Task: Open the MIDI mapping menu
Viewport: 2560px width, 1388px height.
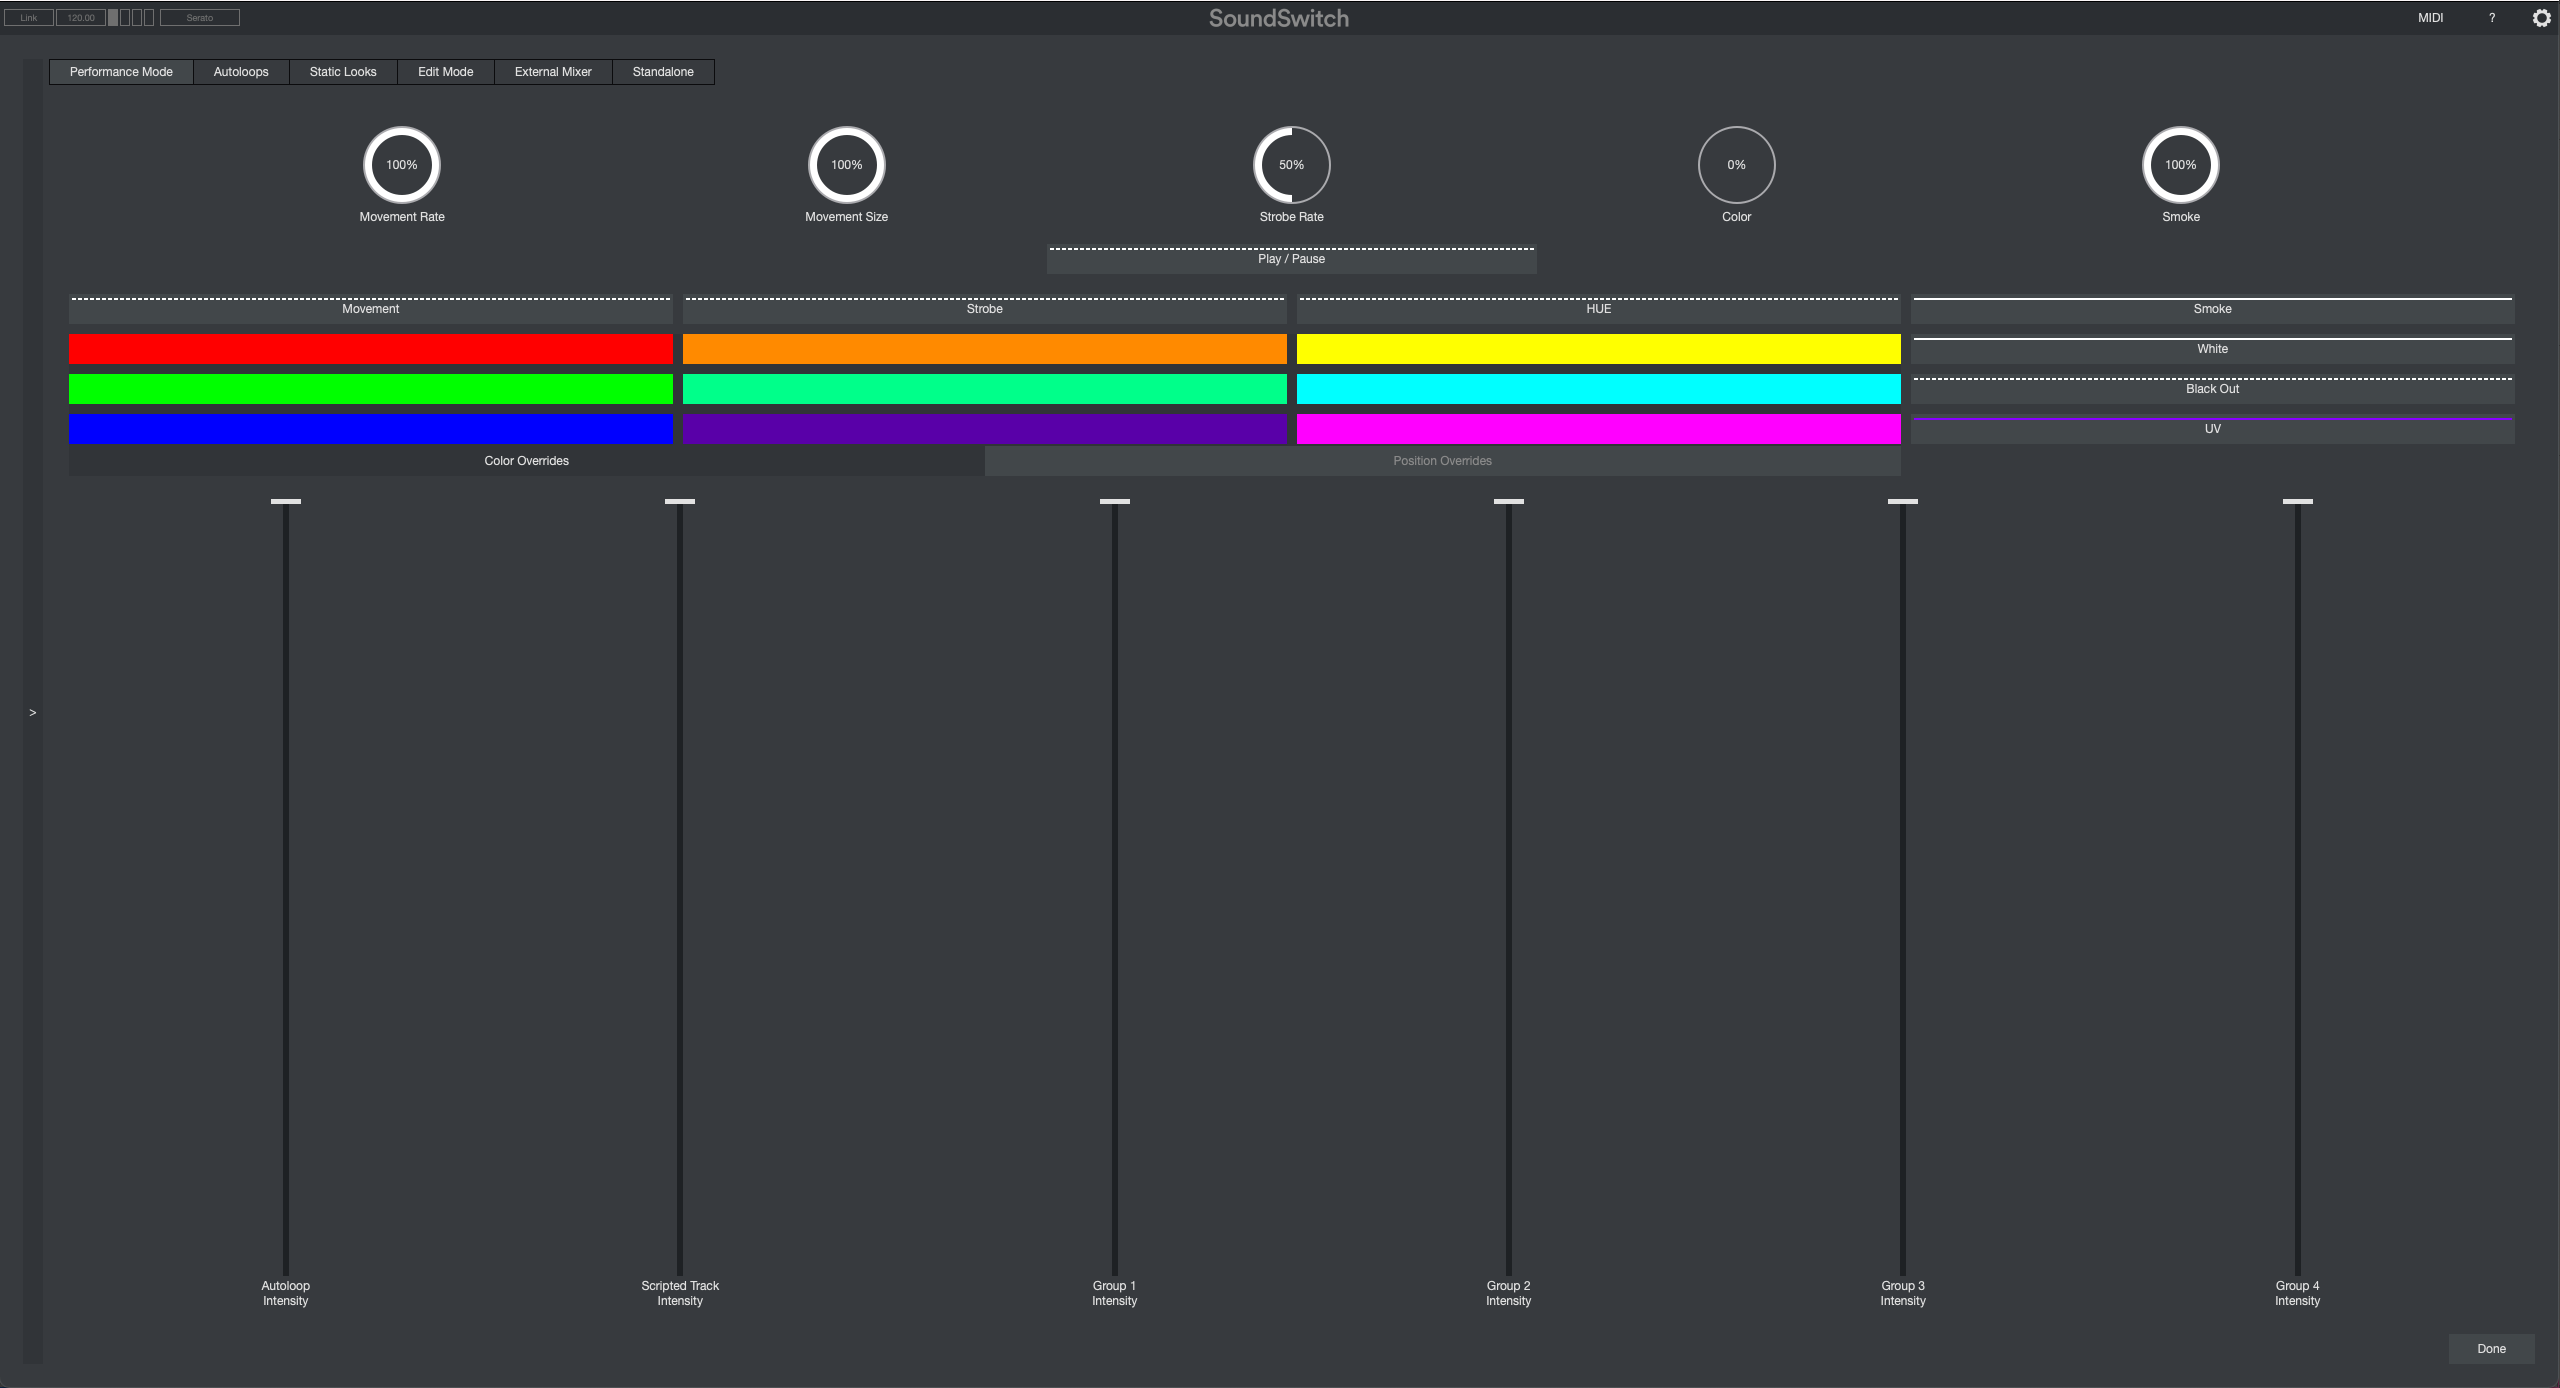Action: (x=2431, y=18)
